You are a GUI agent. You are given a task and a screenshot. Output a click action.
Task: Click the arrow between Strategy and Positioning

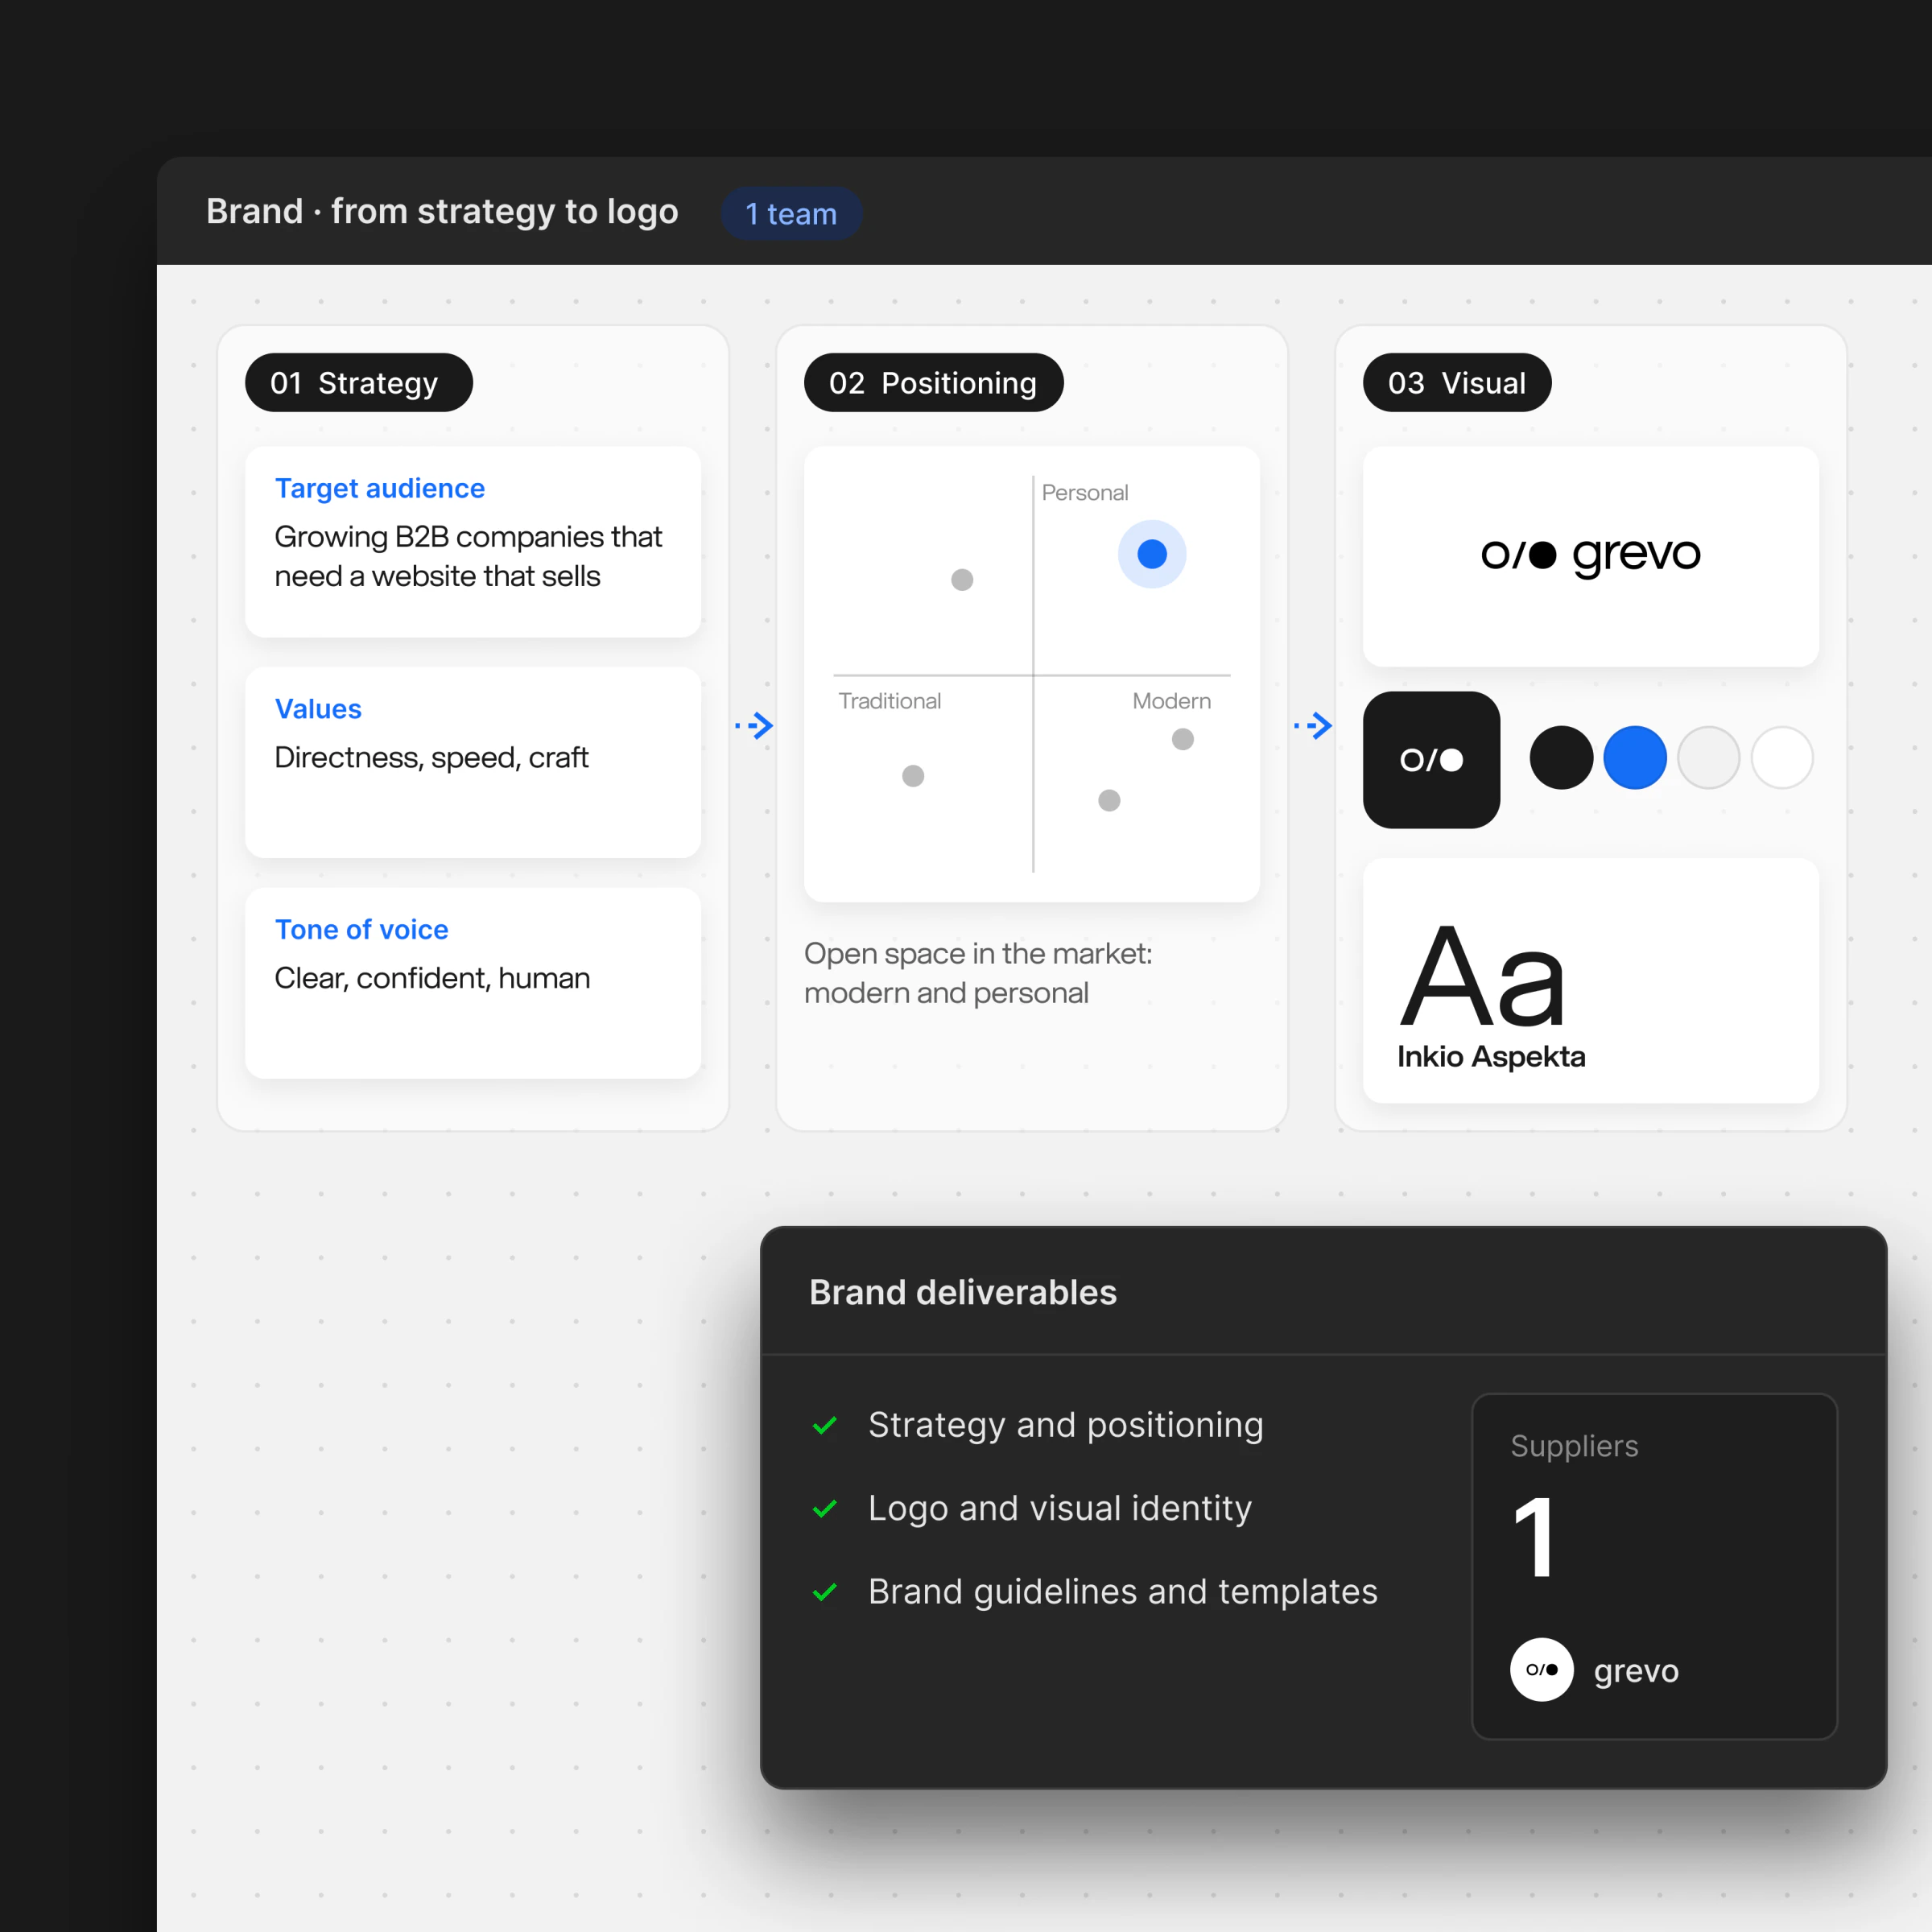(x=754, y=725)
